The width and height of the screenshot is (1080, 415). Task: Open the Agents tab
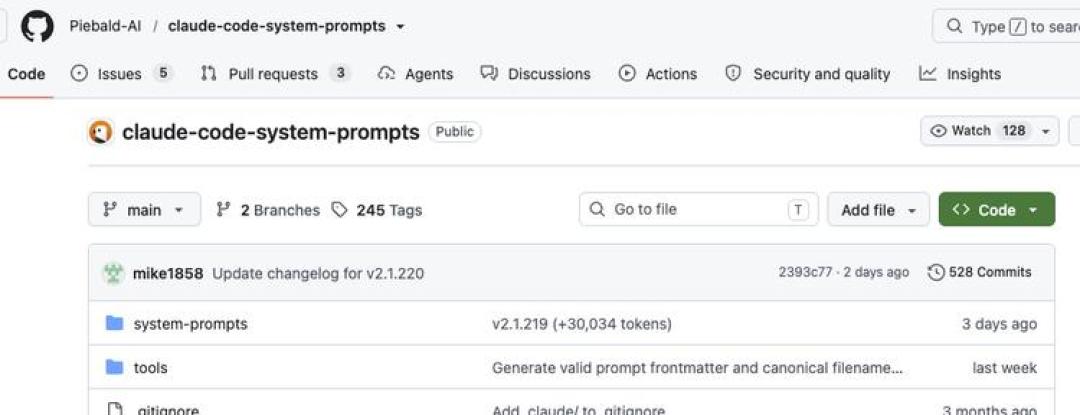(415, 74)
